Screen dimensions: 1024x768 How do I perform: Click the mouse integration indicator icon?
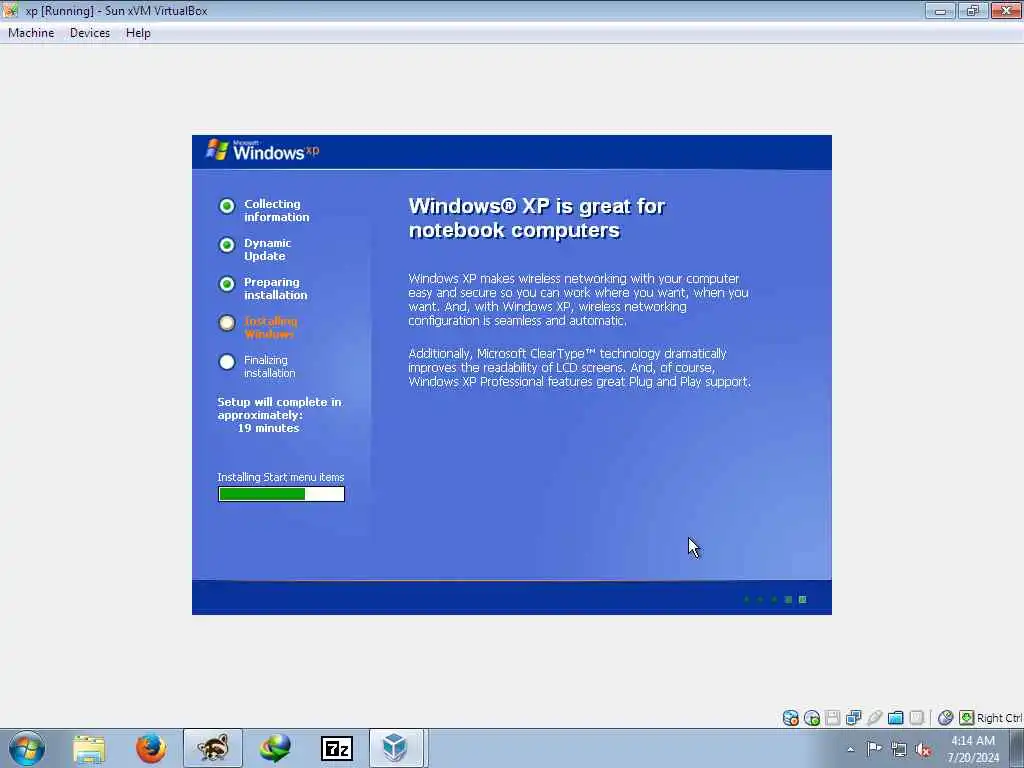(945, 718)
